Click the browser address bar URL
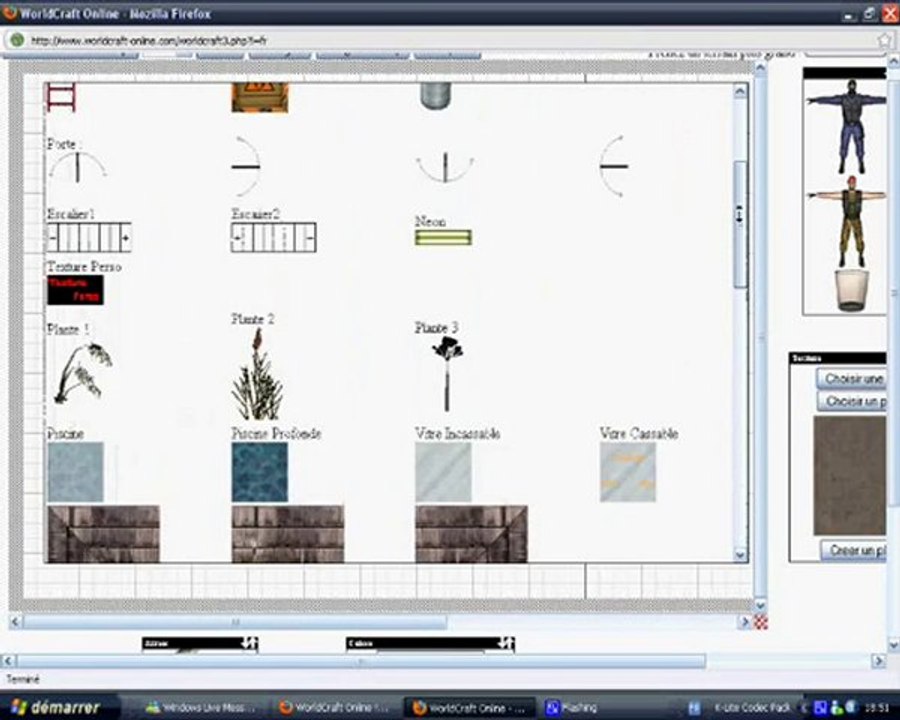This screenshot has height=720, width=900. [149, 41]
